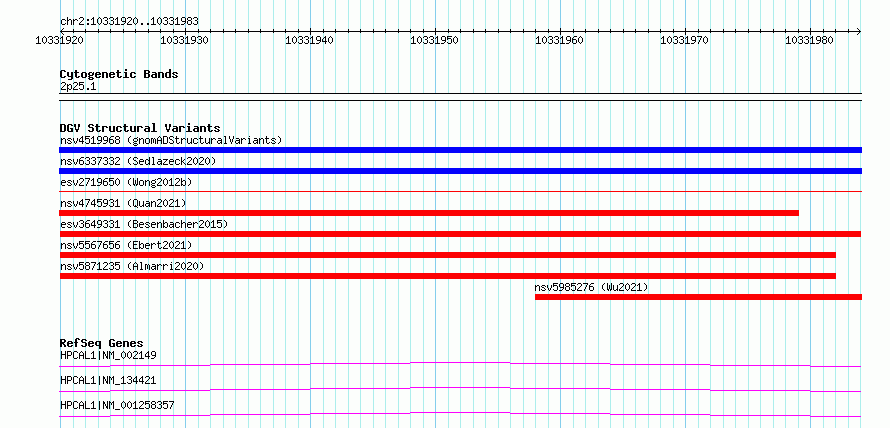Click ruler position 10331960
This screenshot has height=428, width=890.
point(560,40)
